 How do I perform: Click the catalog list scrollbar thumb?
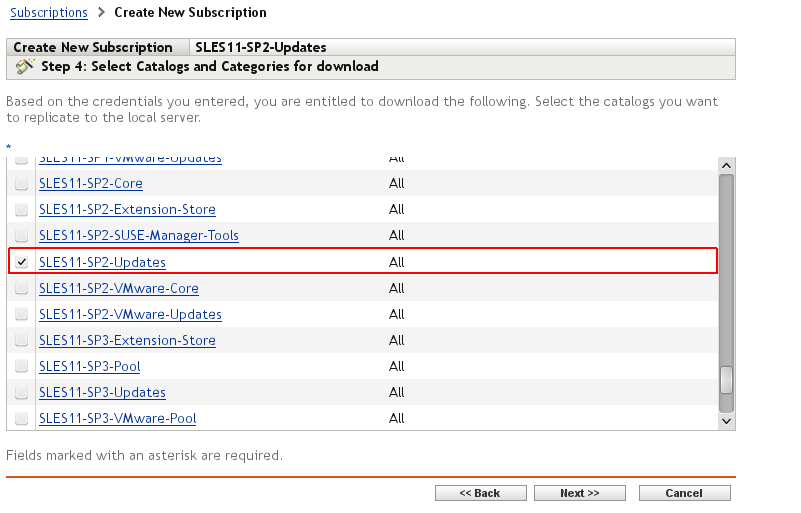coord(727,380)
